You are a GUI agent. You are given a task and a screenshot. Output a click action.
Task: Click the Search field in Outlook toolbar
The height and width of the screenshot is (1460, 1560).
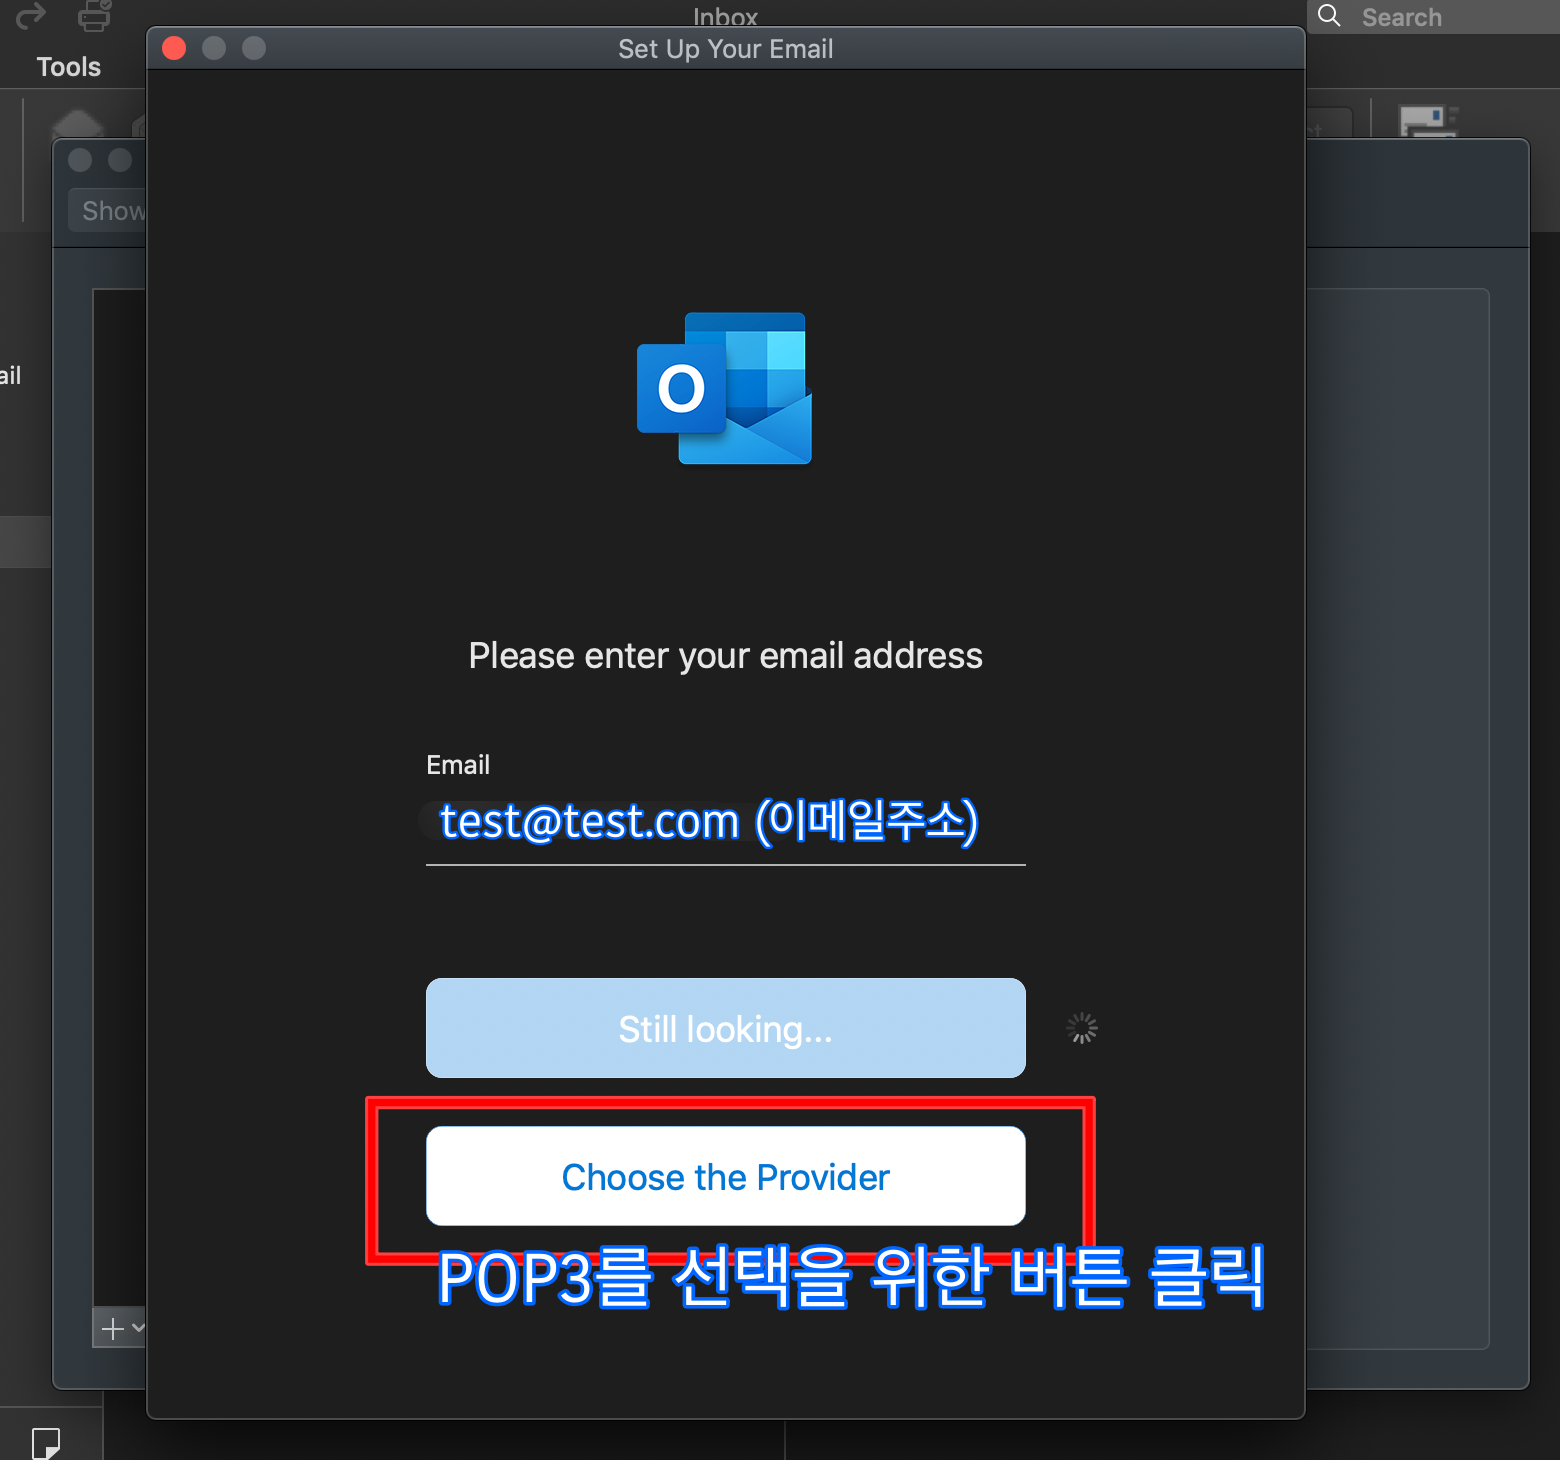(x=1434, y=17)
